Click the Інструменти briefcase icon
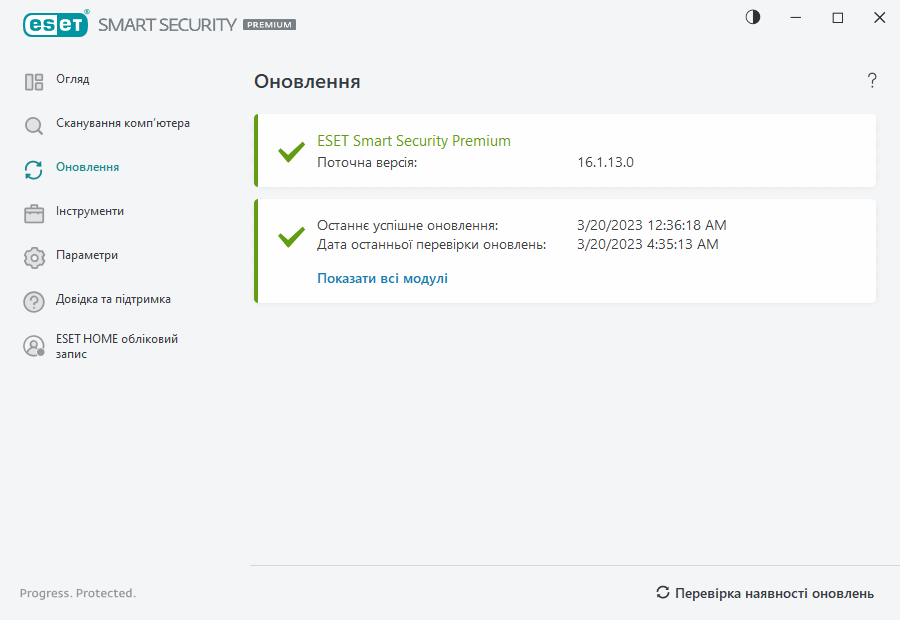Screen dimensions: 900x620 coord(34,214)
